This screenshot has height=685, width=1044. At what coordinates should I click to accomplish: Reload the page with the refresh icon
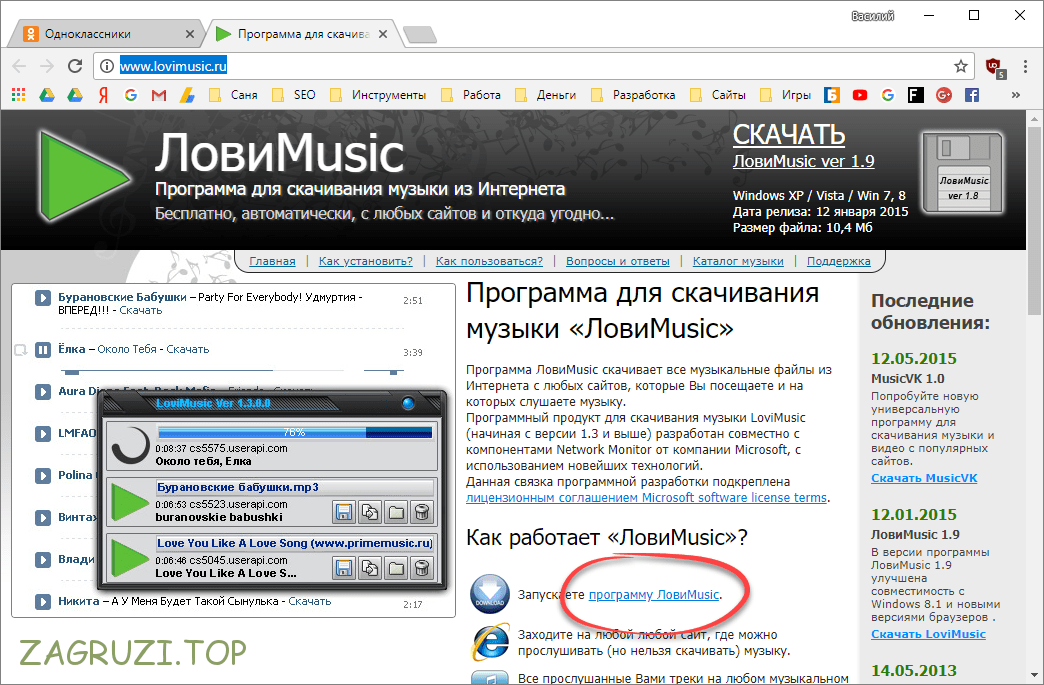click(x=75, y=66)
